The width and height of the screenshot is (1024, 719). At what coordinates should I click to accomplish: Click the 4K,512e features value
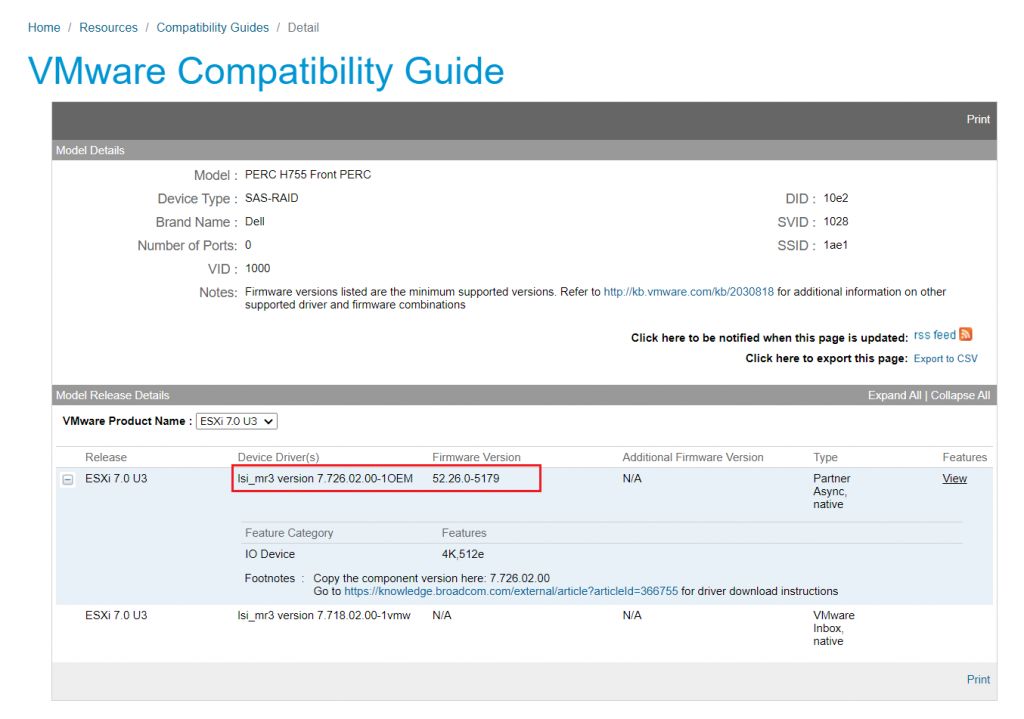pyautogui.click(x=462, y=554)
